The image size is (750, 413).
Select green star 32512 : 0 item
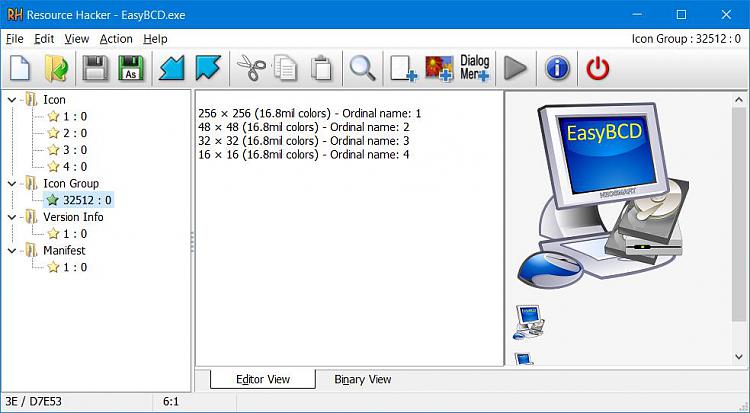tap(79, 200)
